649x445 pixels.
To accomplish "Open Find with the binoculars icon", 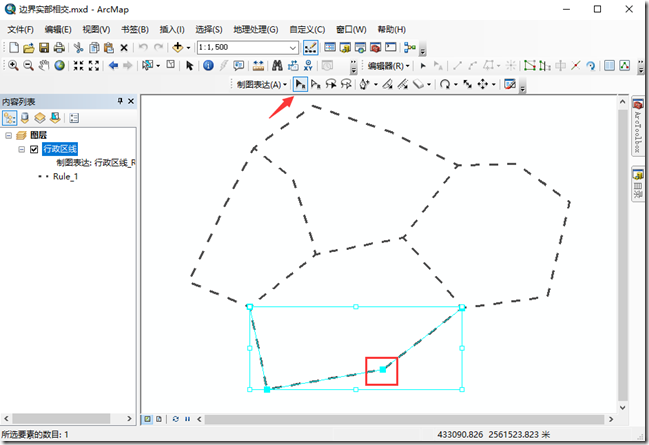I will [277, 65].
